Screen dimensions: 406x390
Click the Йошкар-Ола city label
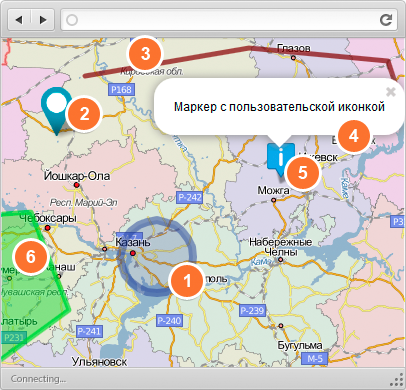click(x=77, y=176)
